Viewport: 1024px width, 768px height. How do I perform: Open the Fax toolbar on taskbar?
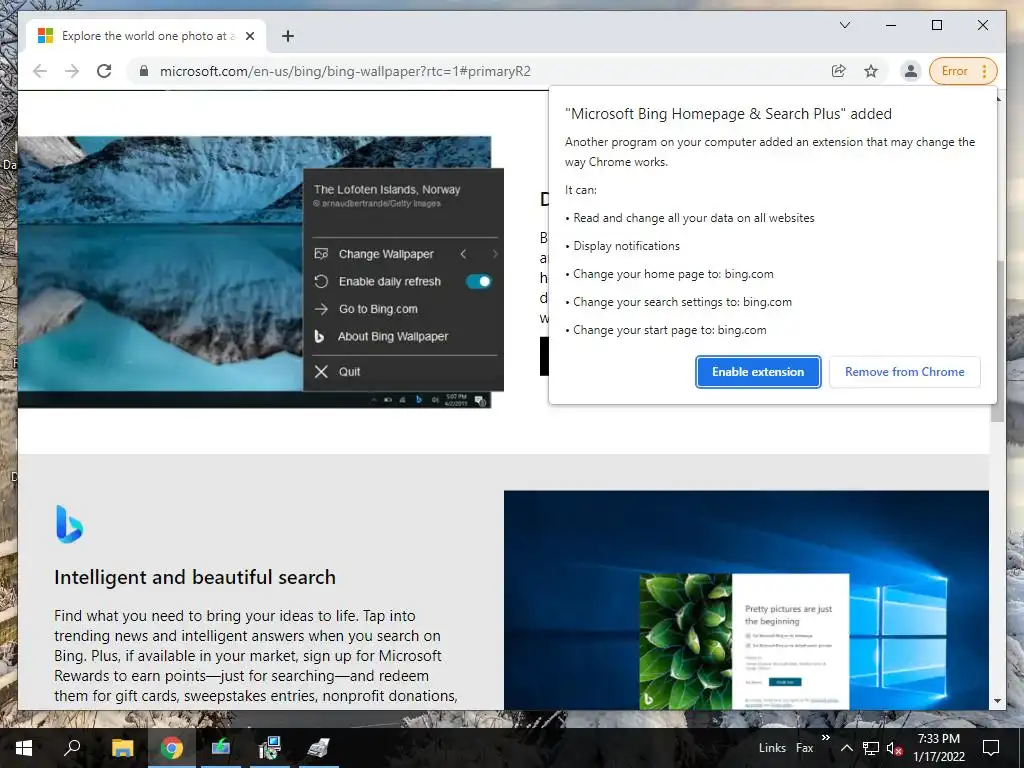click(x=805, y=748)
